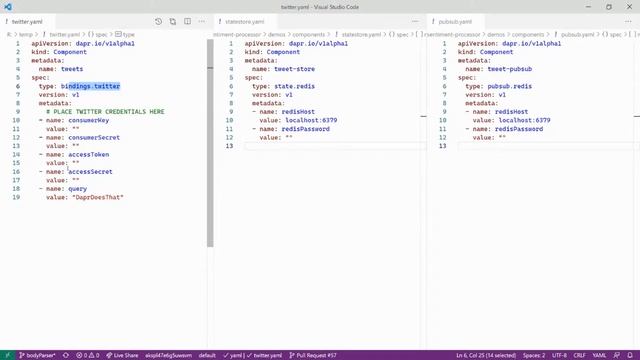Click localhost:6379 value in pubsub.yaml
This screenshot has width=640, height=360.
524,120
